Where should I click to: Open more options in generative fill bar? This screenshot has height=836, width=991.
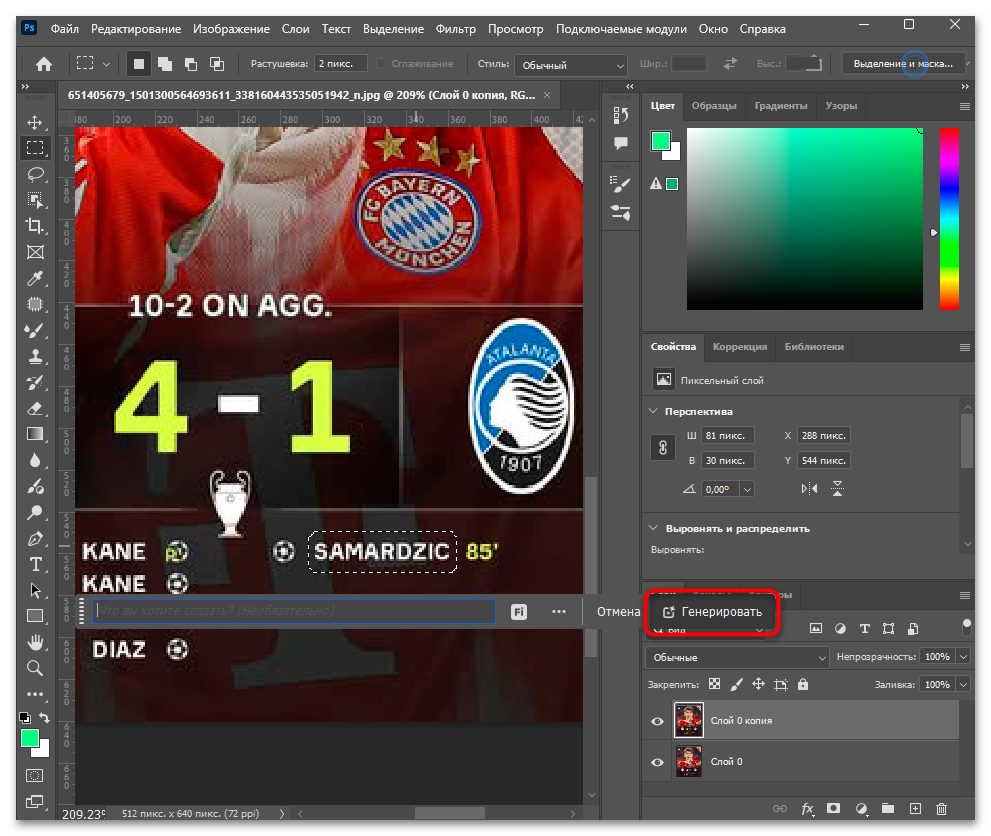click(559, 612)
